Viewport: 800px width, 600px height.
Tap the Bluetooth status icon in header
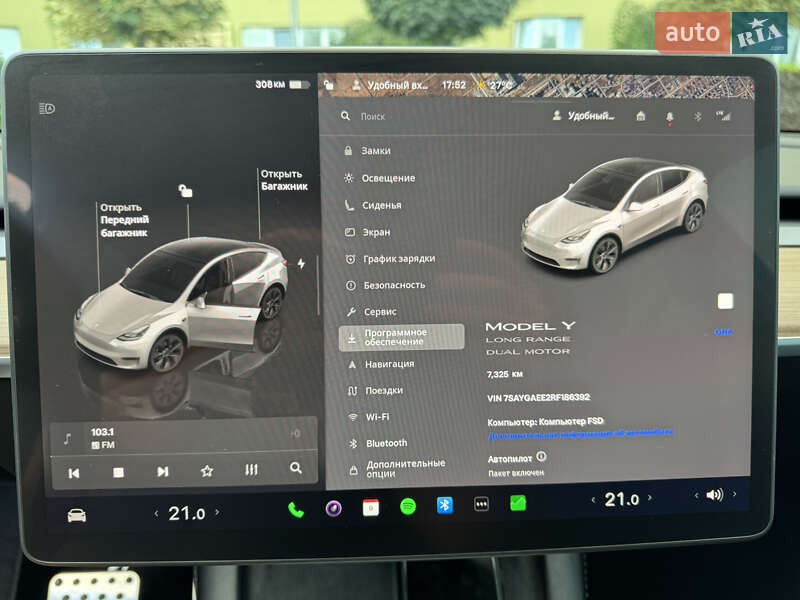pyautogui.click(x=697, y=117)
